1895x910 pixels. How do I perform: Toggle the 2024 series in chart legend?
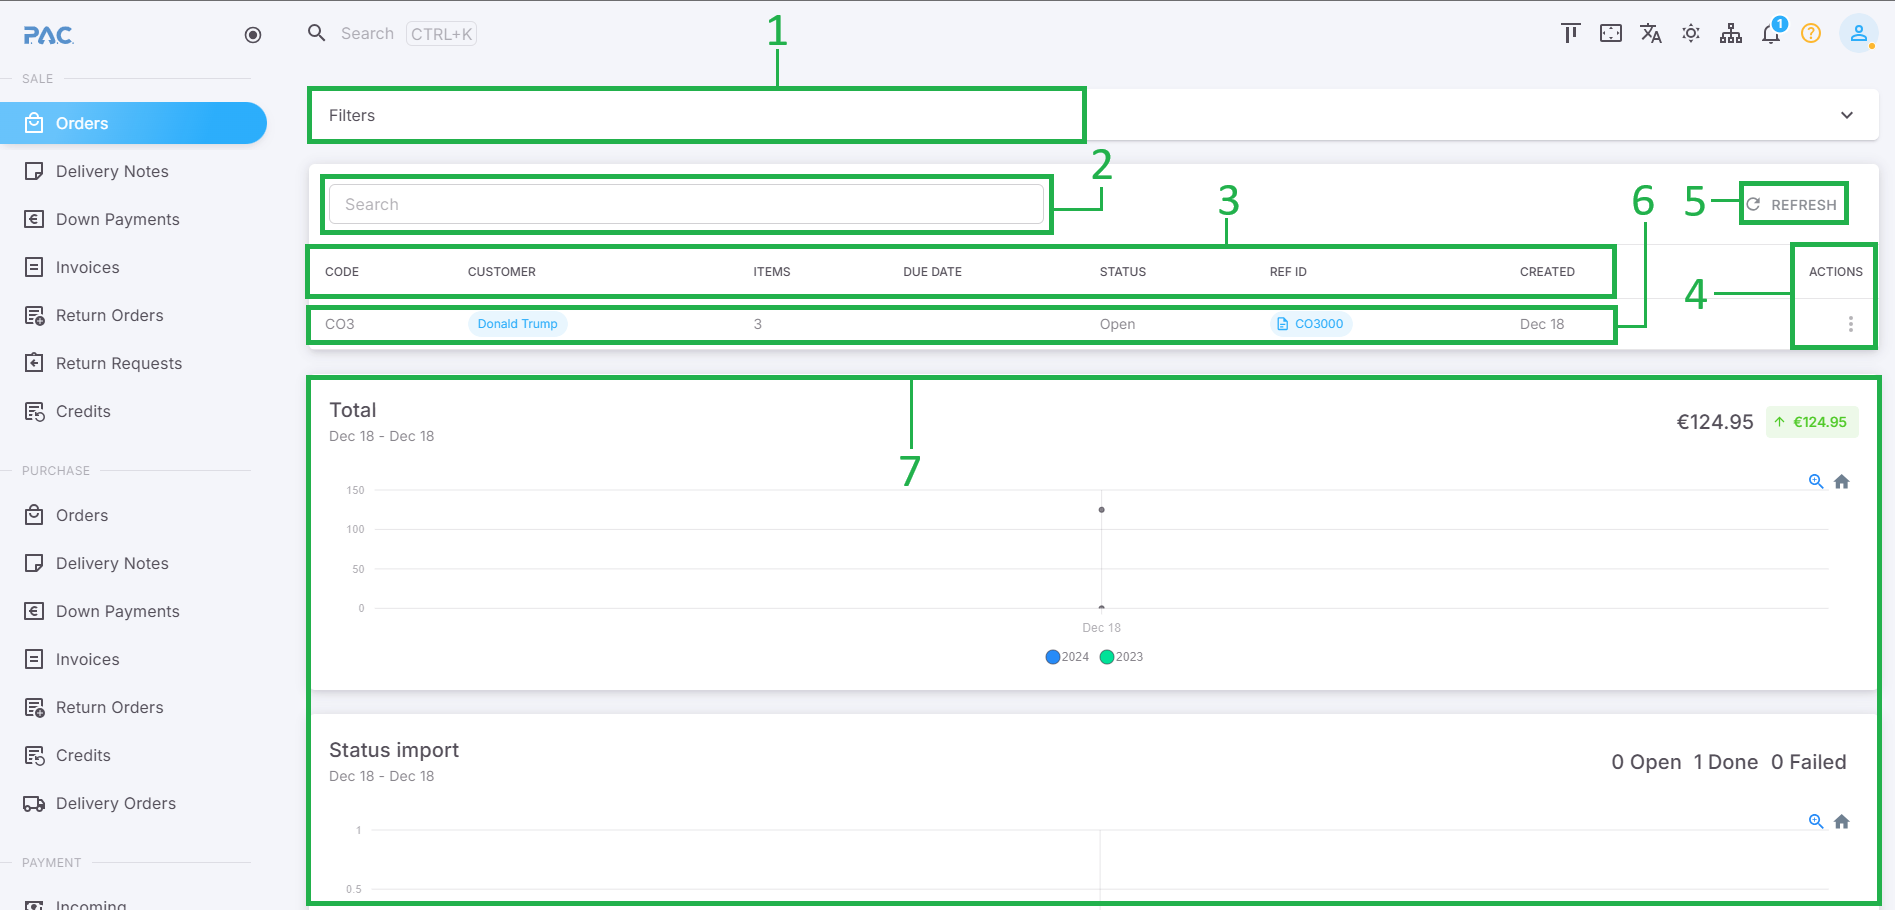tap(1067, 657)
